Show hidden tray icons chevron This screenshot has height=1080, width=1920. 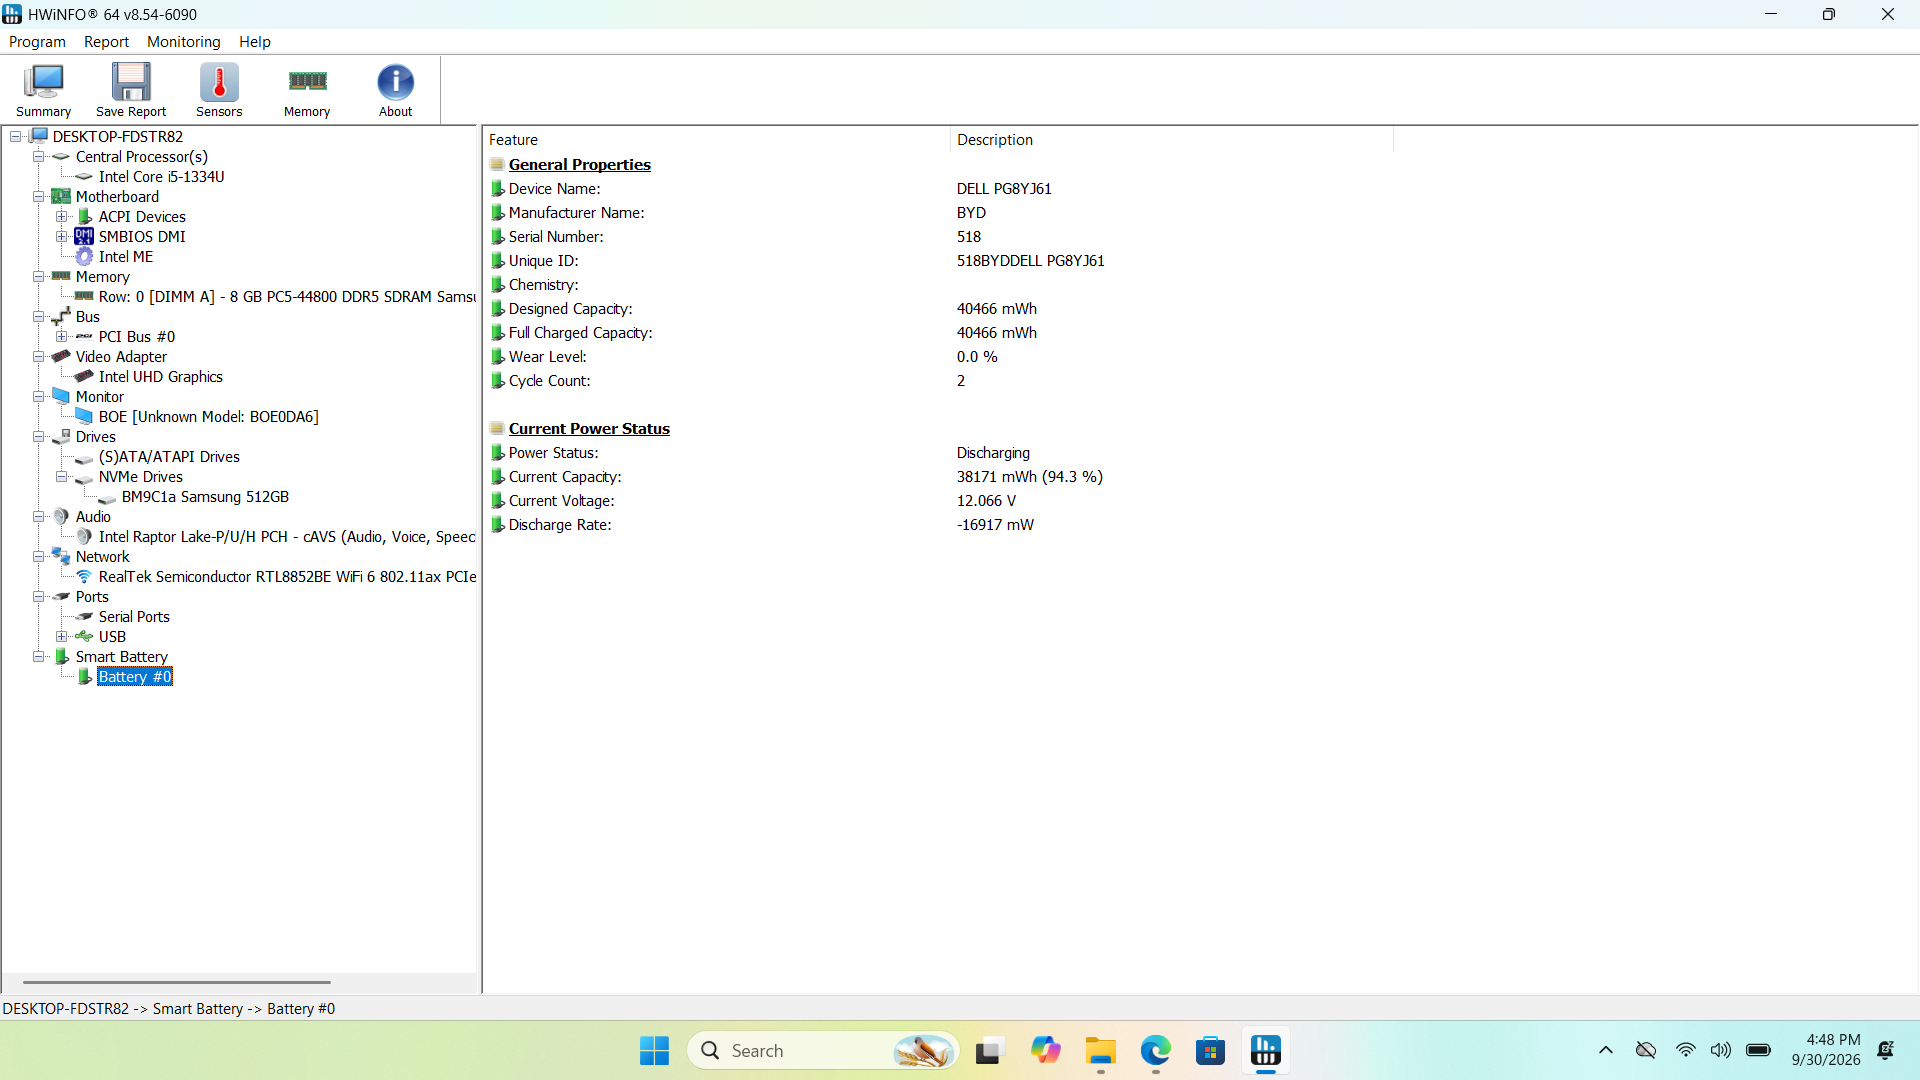tap(1605, 1051)
